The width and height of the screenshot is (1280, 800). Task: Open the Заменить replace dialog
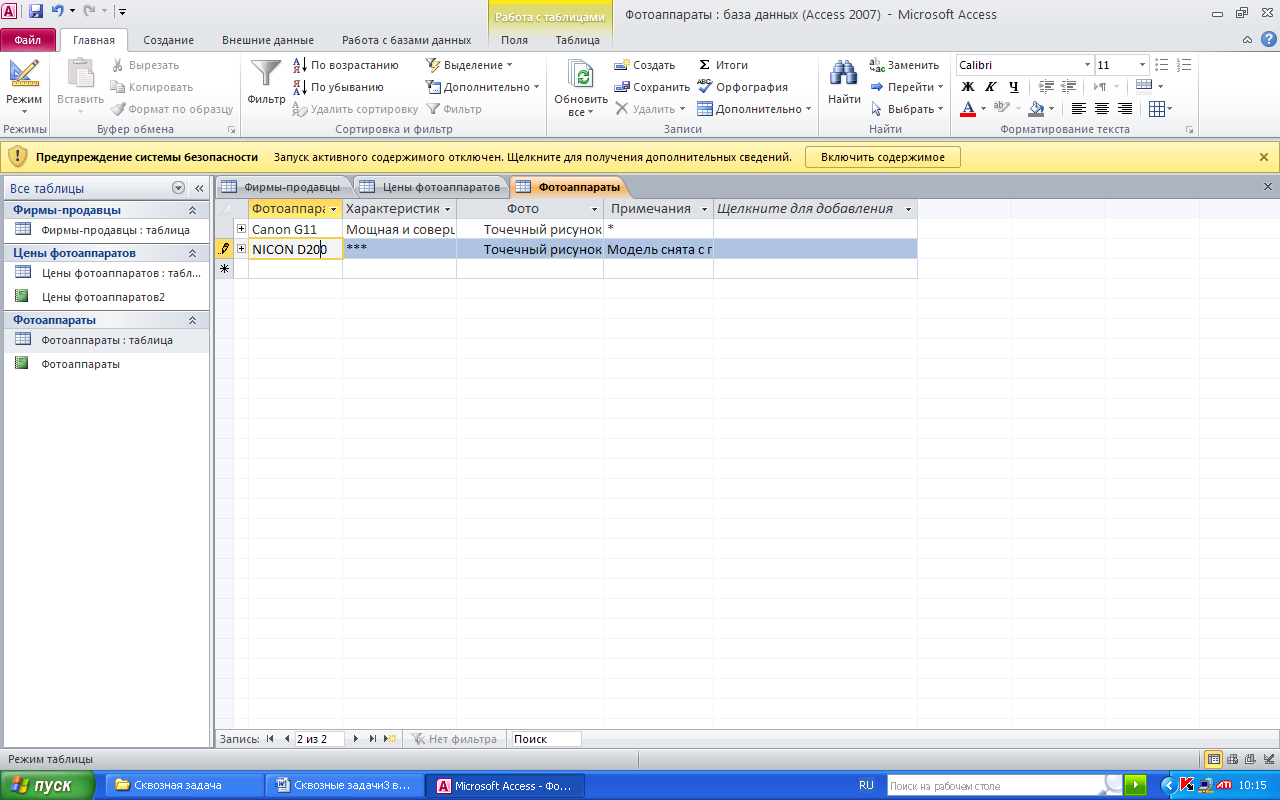click(x=904, y=65)
